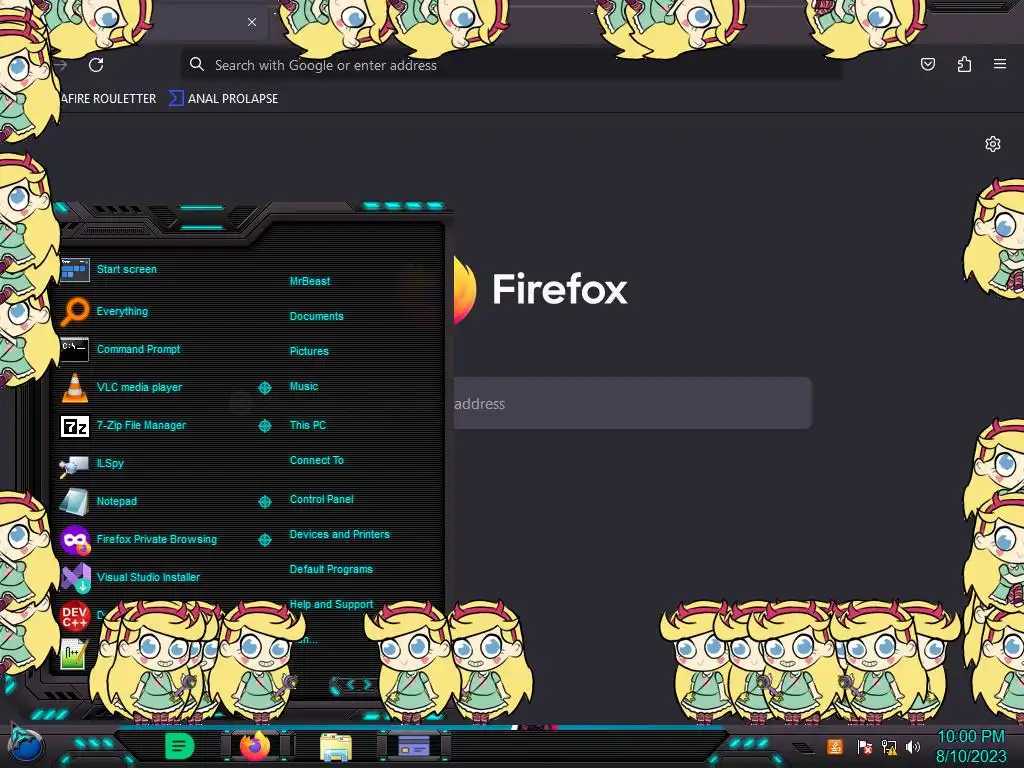Open Documents from start menu

point(317,316)
